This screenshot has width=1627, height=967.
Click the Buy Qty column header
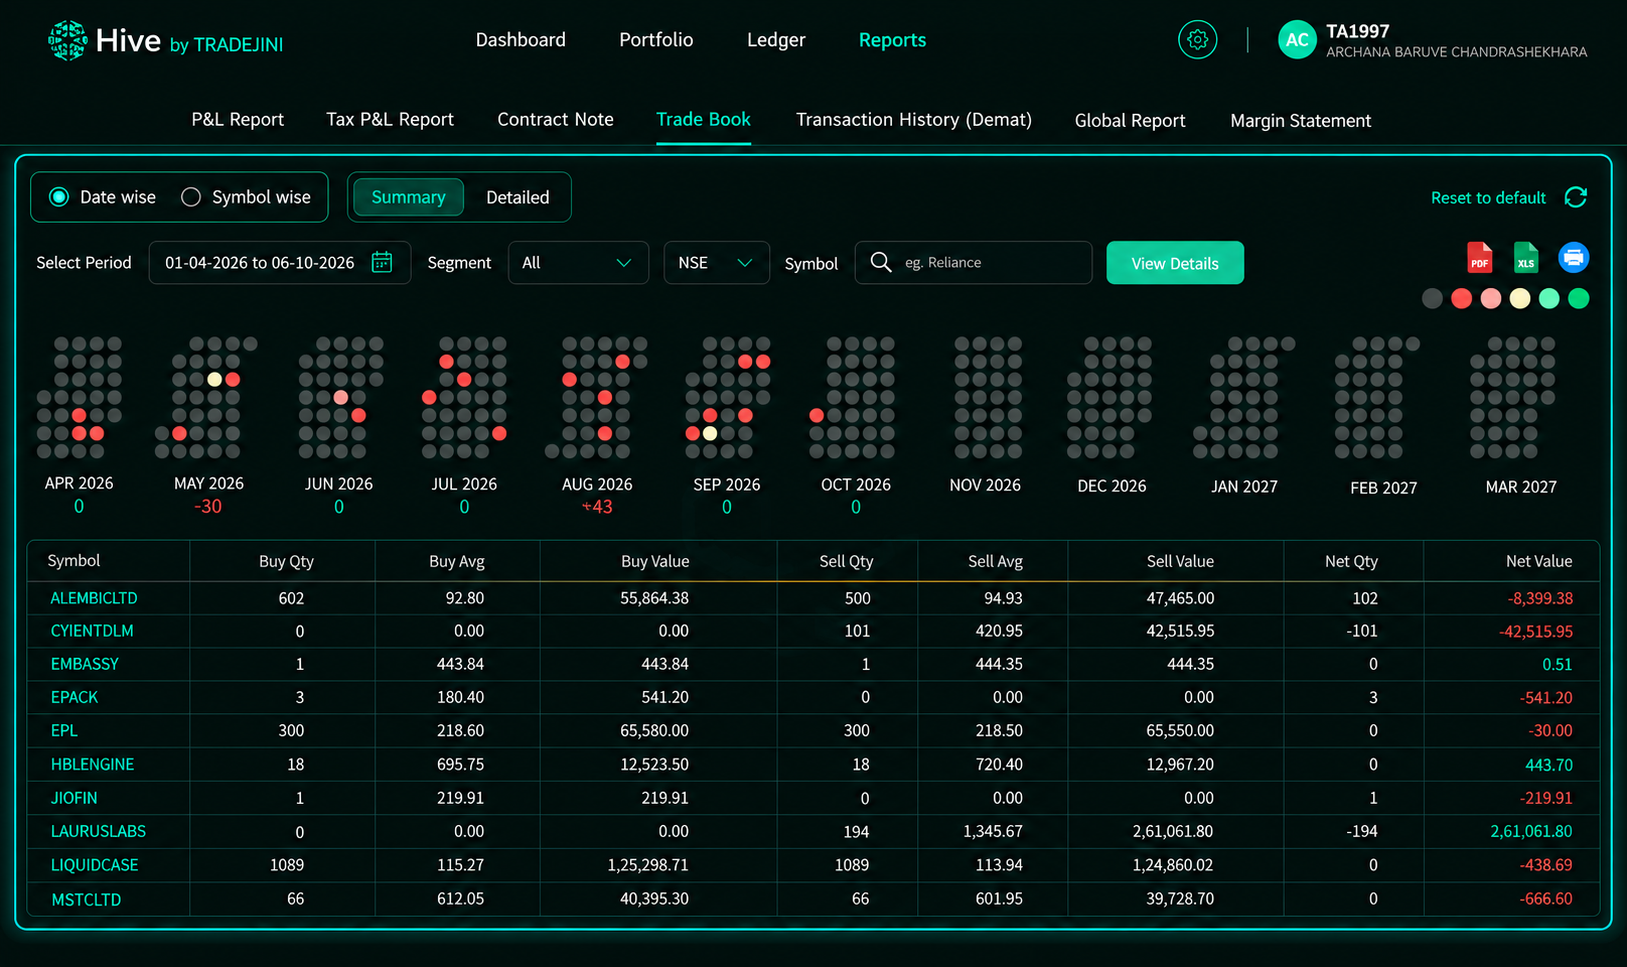[286, 561]
